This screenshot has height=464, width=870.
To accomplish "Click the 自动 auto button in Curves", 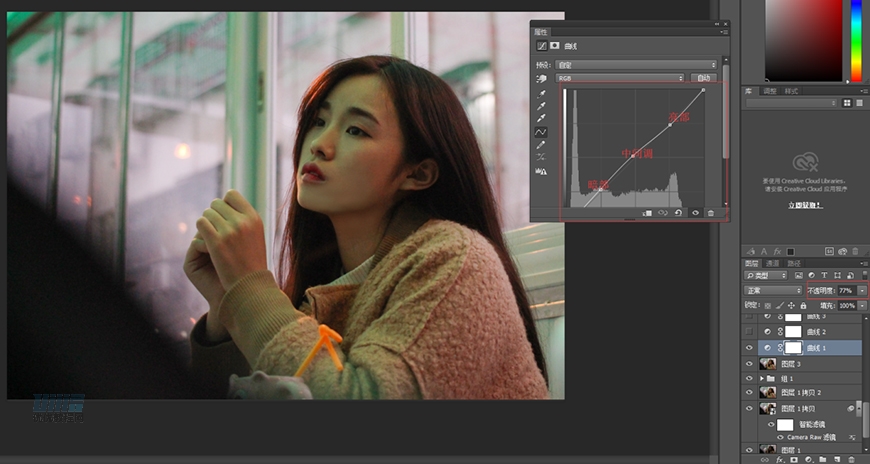I will [704, 78].
